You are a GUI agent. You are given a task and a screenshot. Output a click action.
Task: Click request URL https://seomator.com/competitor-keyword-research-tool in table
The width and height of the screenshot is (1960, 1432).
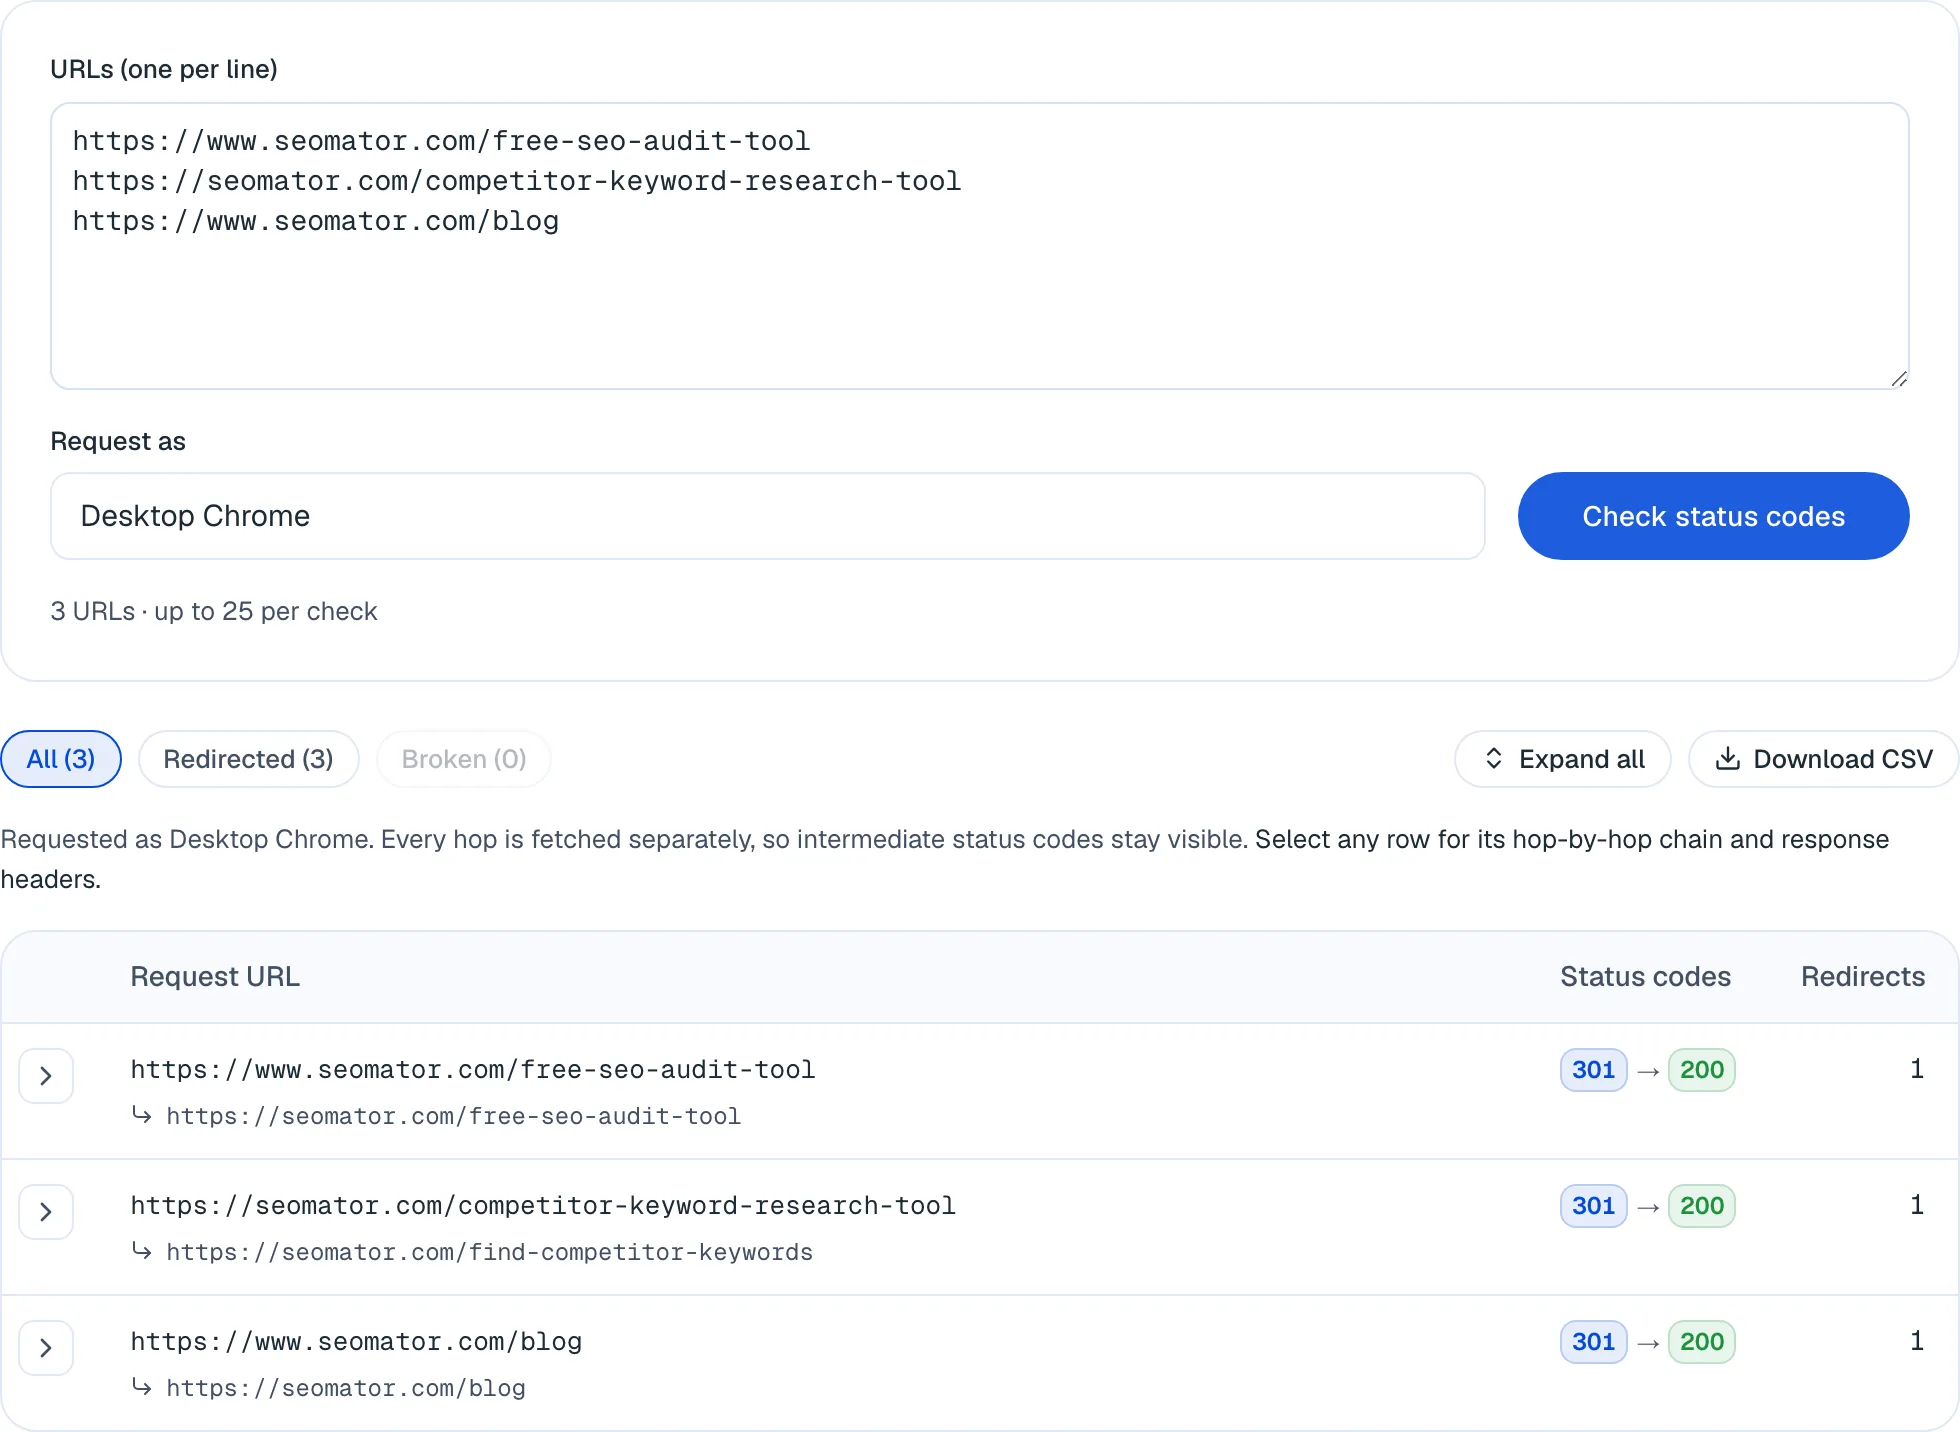pos(543,1206)
